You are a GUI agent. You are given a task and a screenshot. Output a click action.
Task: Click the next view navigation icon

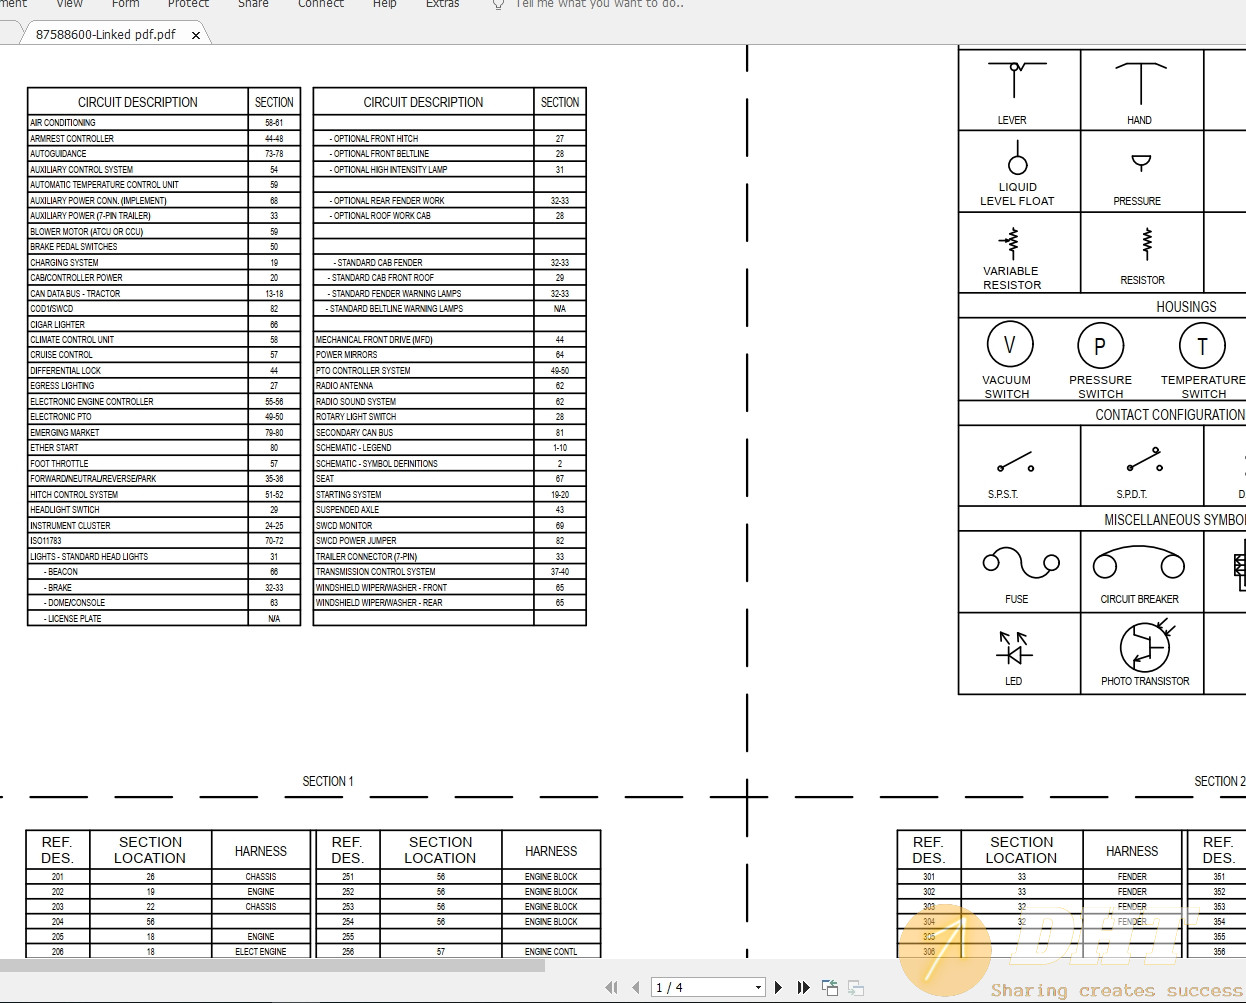[855, 987]
